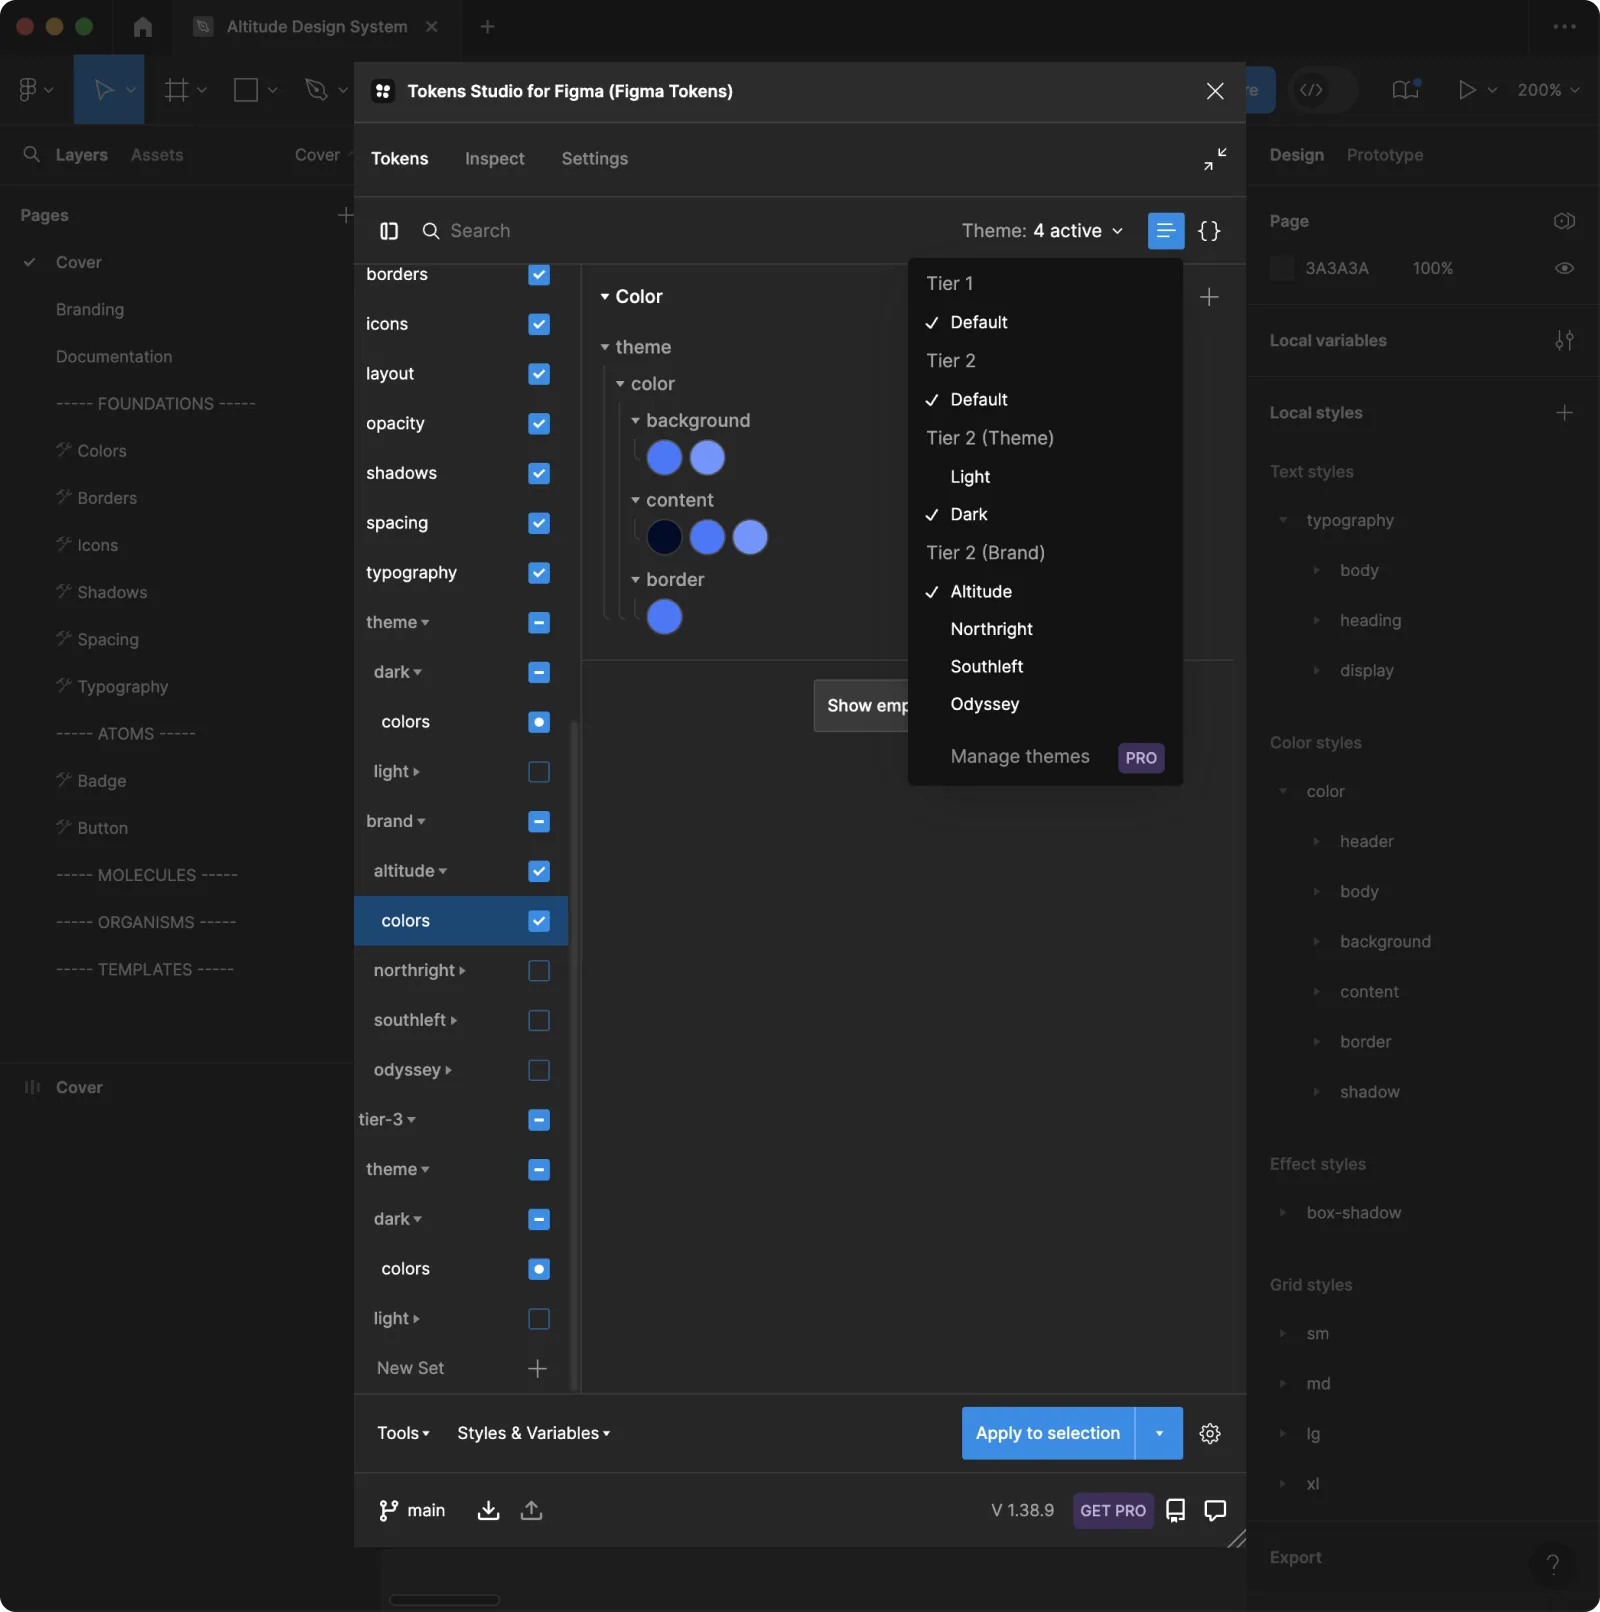Image resolution: width=1600 pixels, height=1612 pixels.
Task: Toggle the shadows token set checkbox
Action: tap(539, 473)
